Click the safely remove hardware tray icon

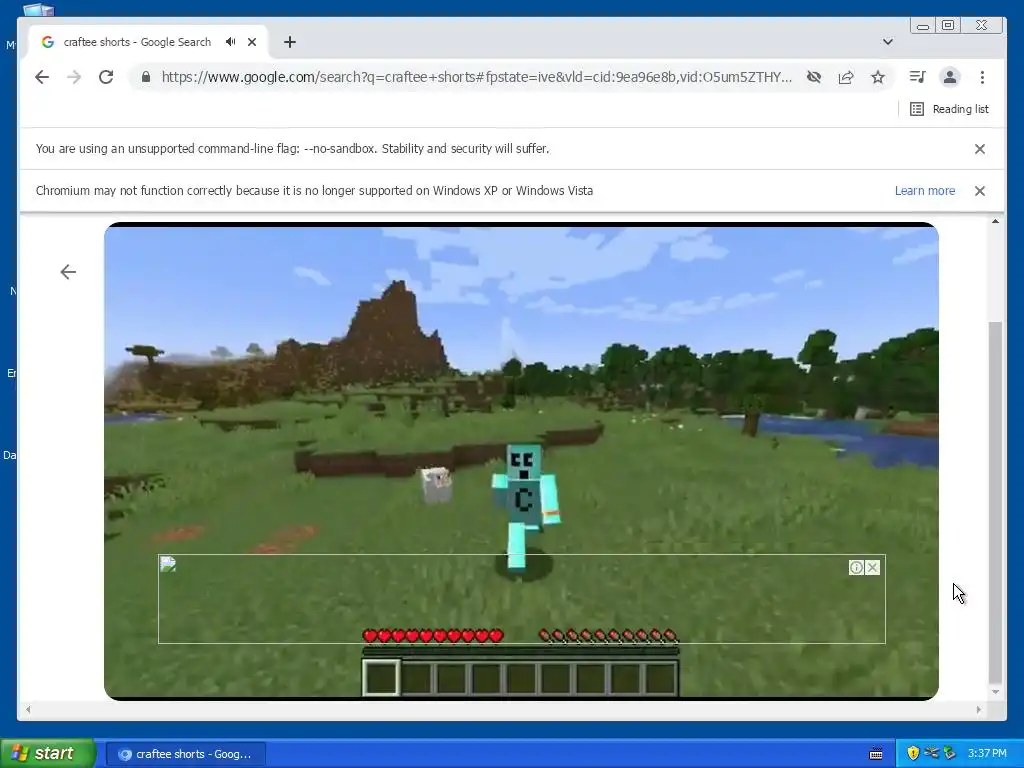(x=949, y=754)
